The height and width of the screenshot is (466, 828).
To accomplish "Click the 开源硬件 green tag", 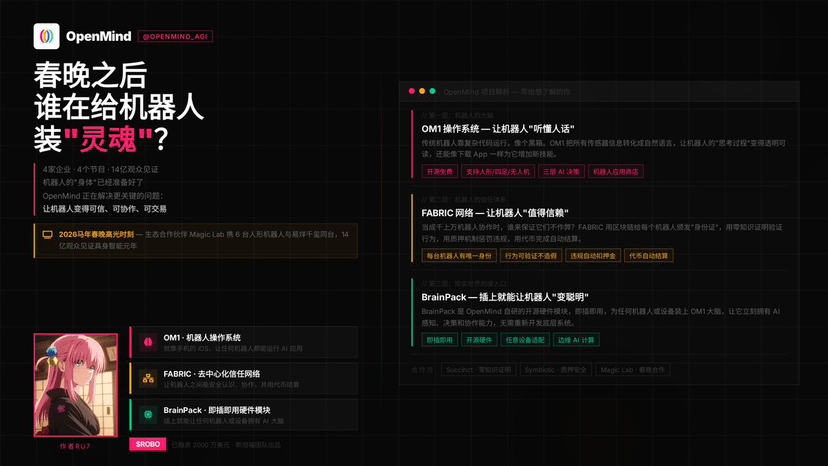I will (x=479, y=340).
